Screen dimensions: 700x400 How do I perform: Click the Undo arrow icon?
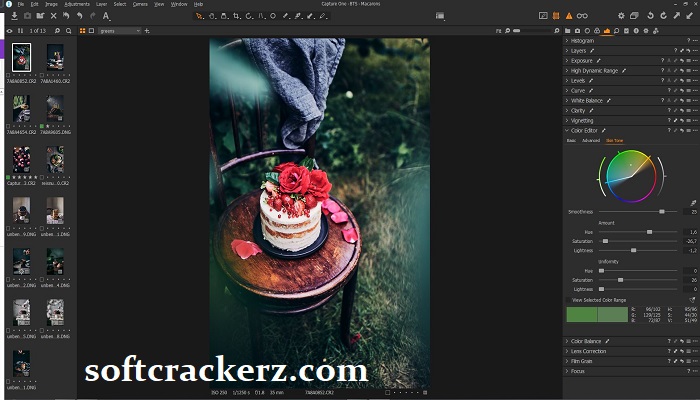tap(79, 16)
